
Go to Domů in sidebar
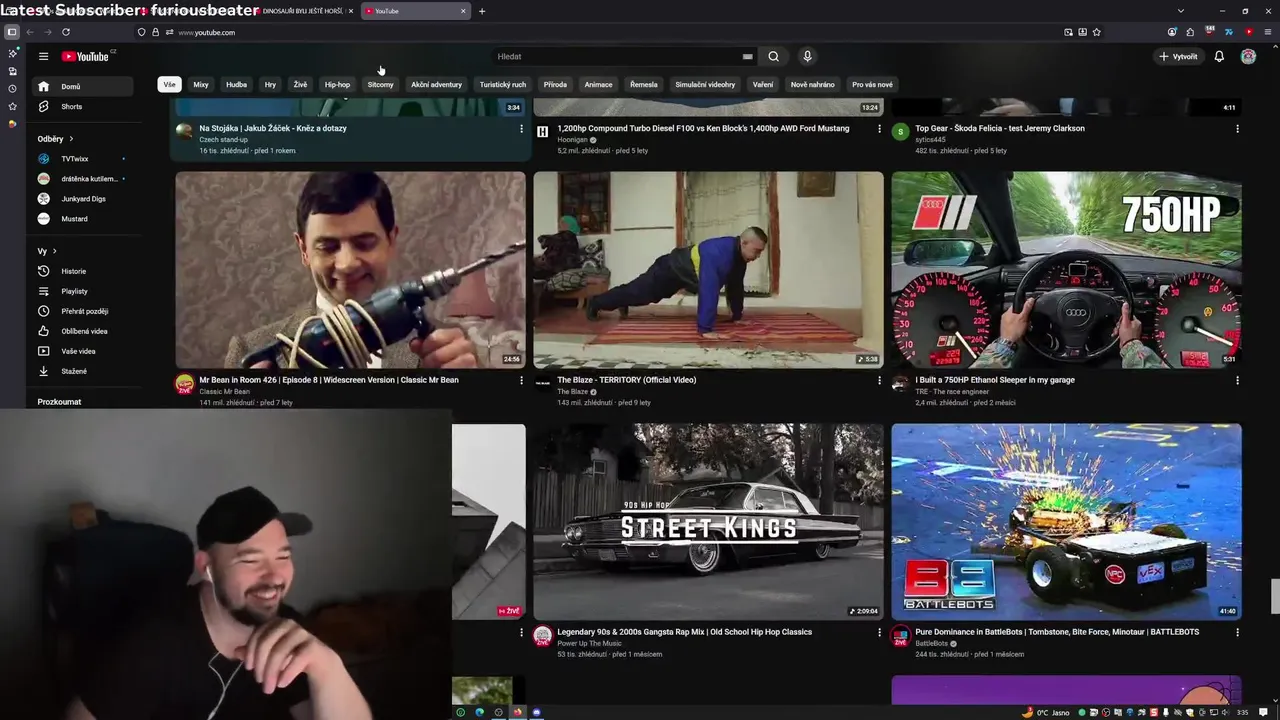[x=84, y=87]
